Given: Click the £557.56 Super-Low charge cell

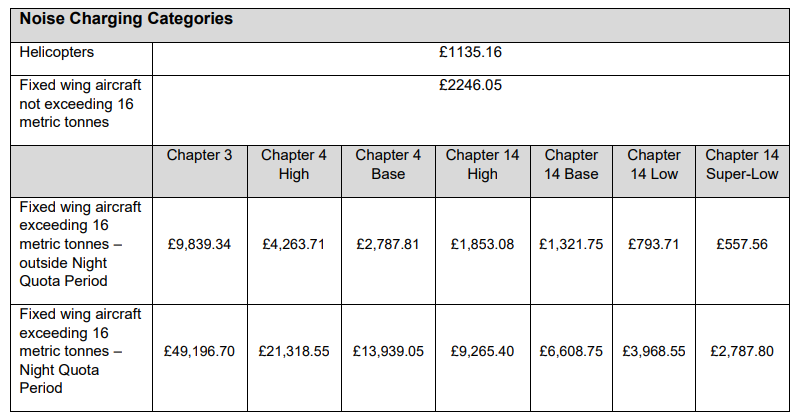Looking at the screenshot, I should (742, 245).
